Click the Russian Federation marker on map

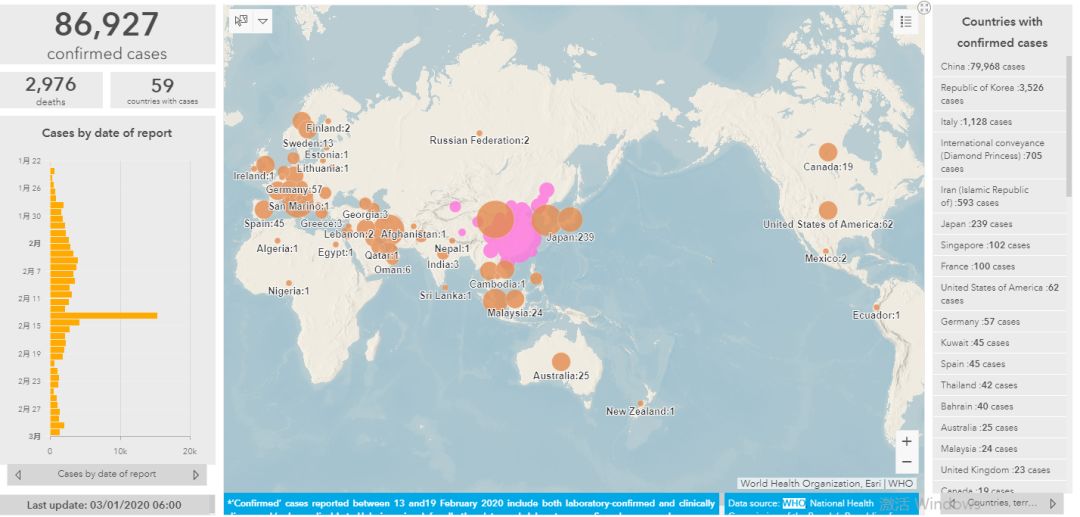pyautogui.click(x=479, y=133)
